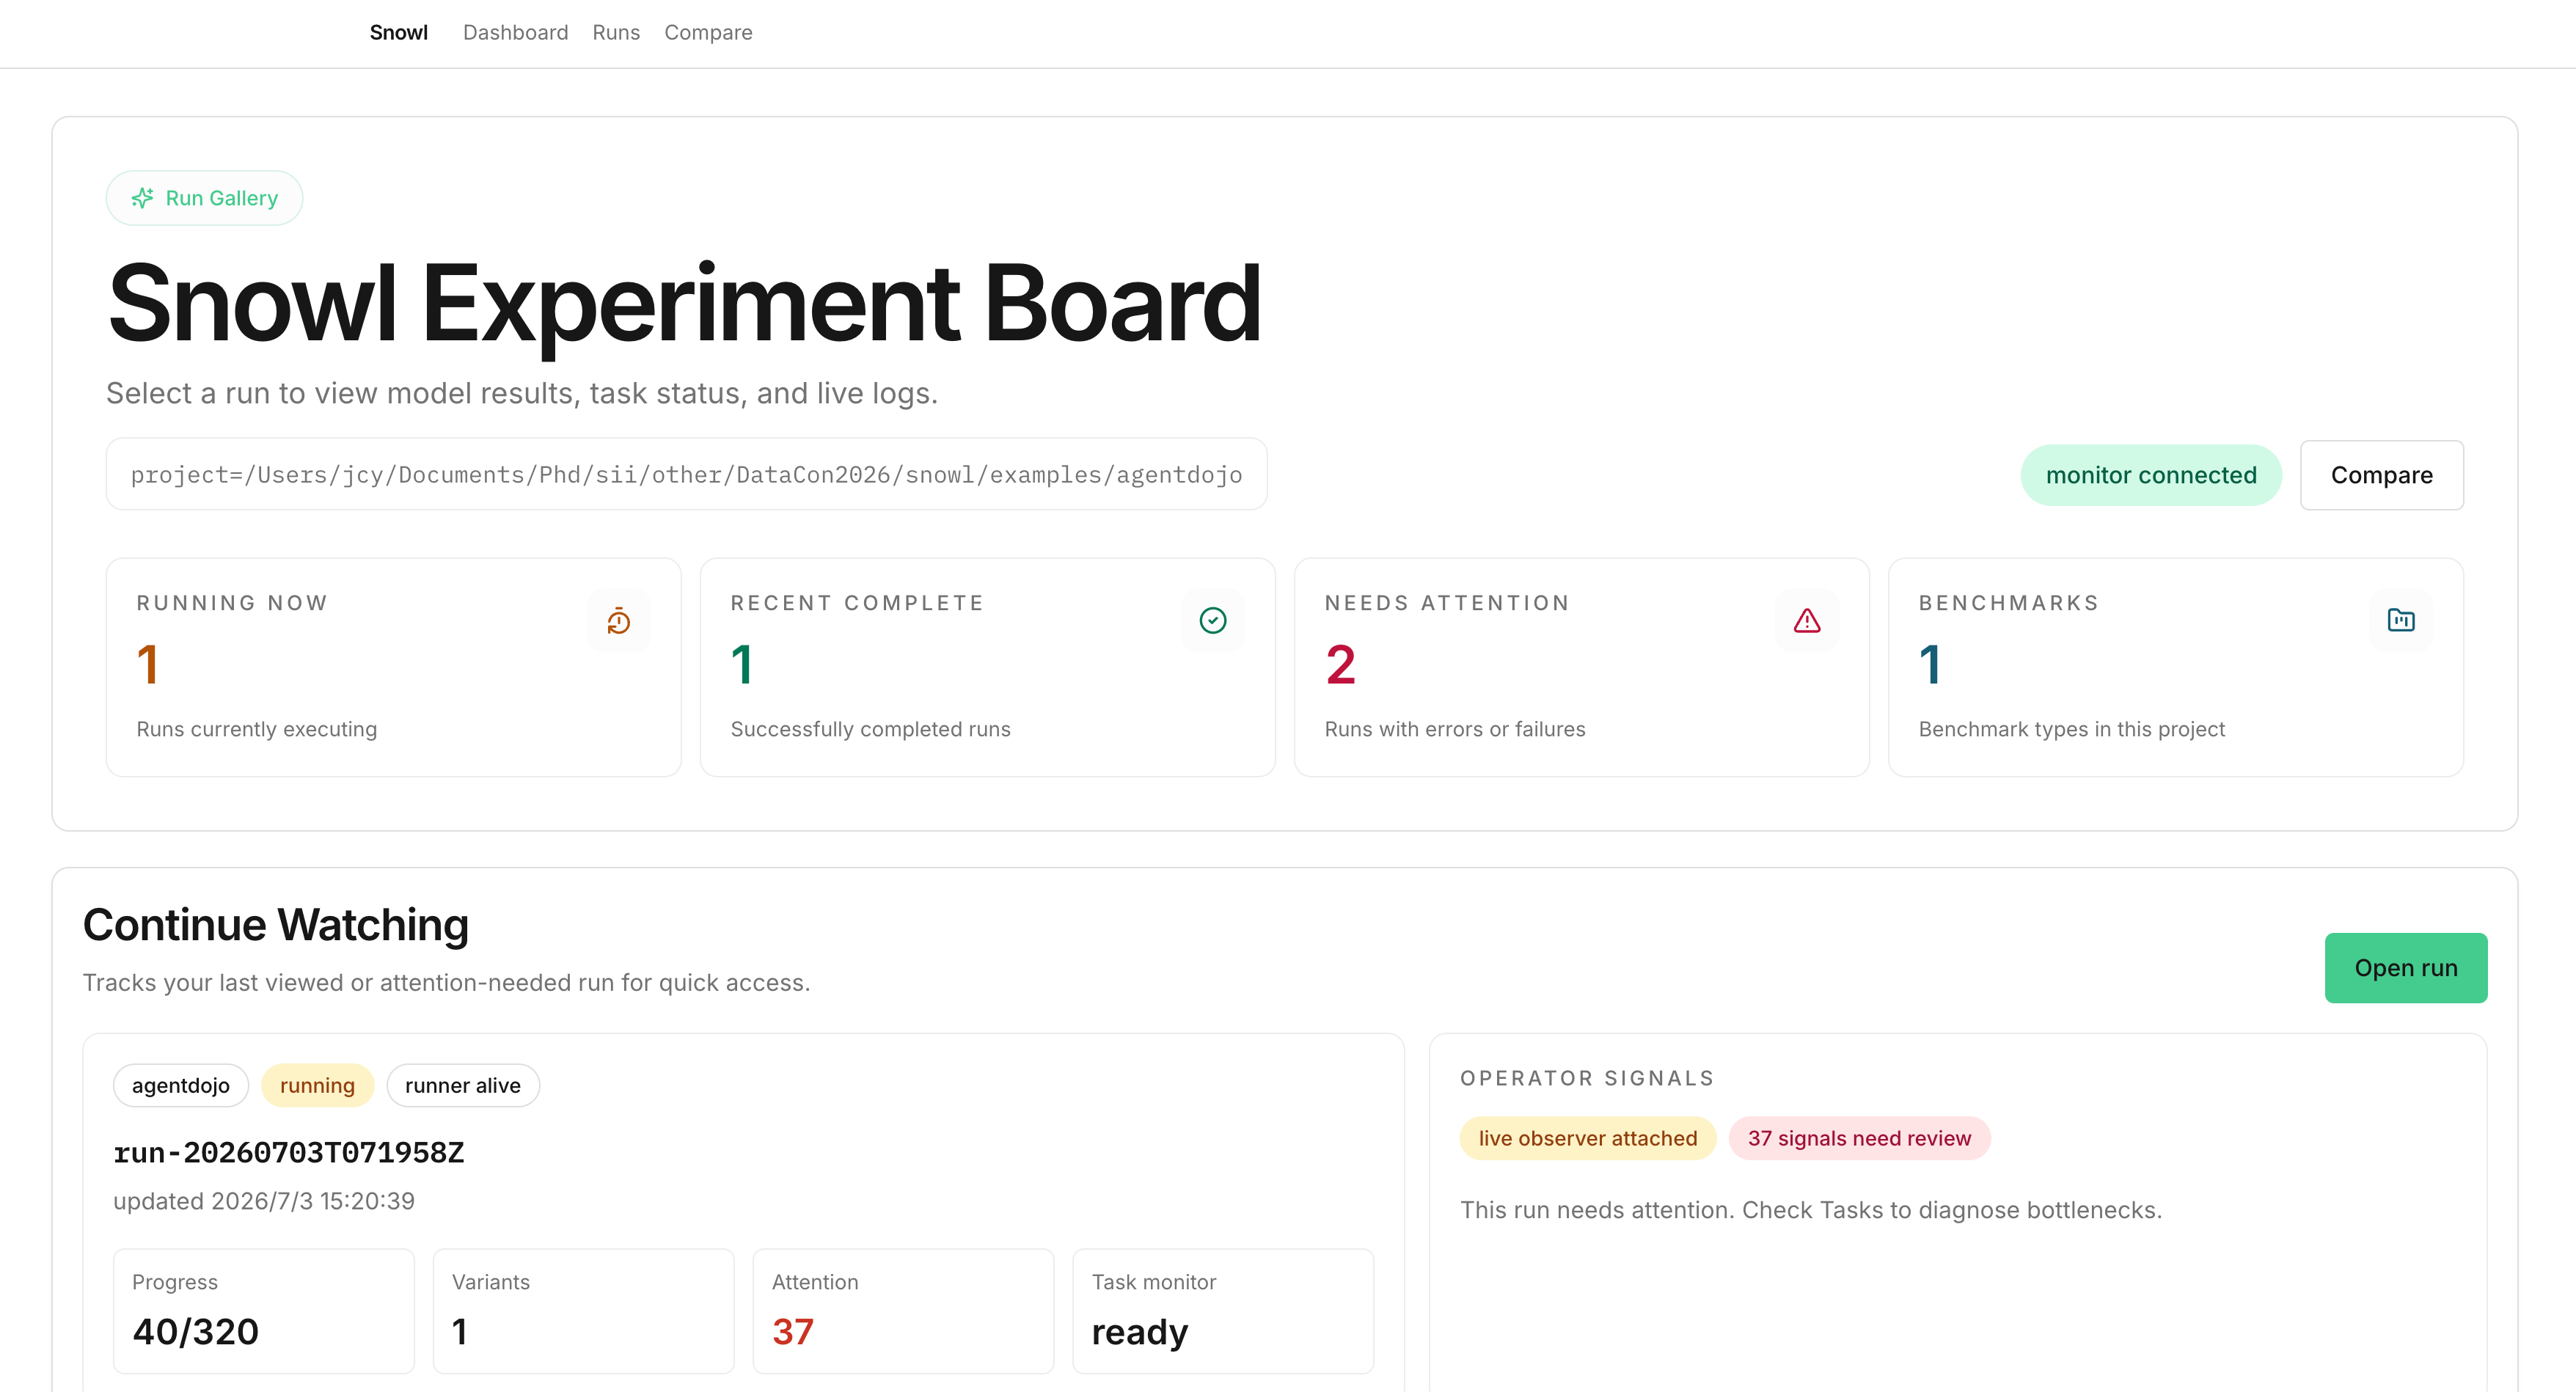Click the 37 signals need review badge
Image resolution: width=2576 pixels, height=1392 pixels.
1859,1139
